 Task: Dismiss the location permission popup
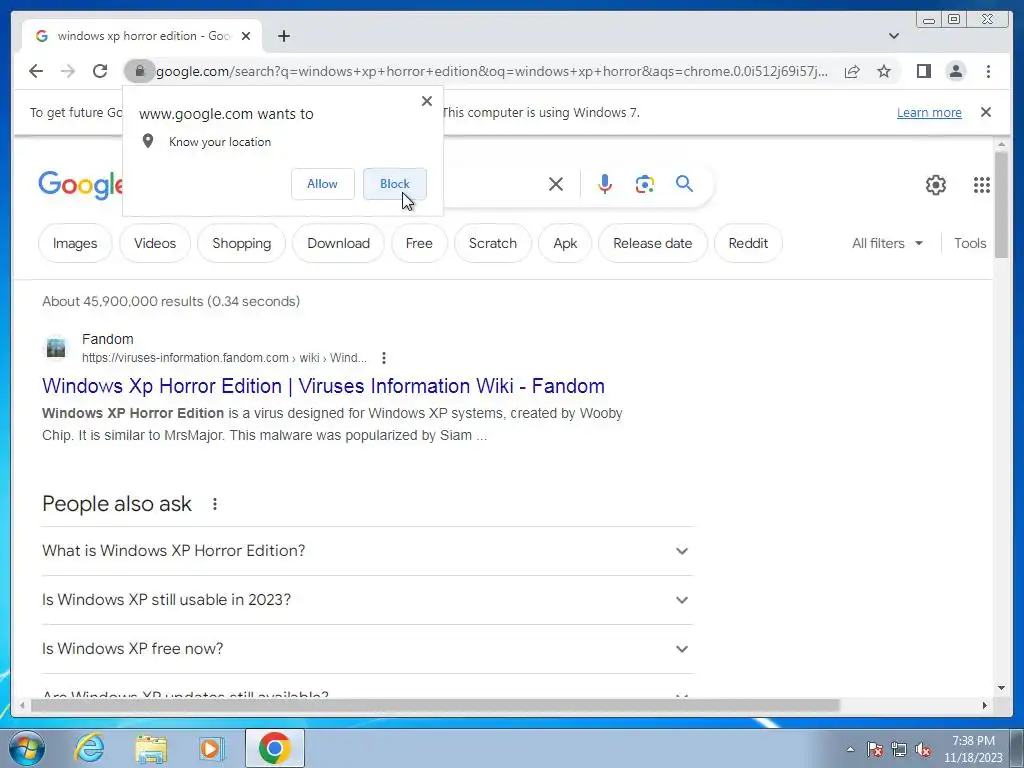(x=426, y=101)
